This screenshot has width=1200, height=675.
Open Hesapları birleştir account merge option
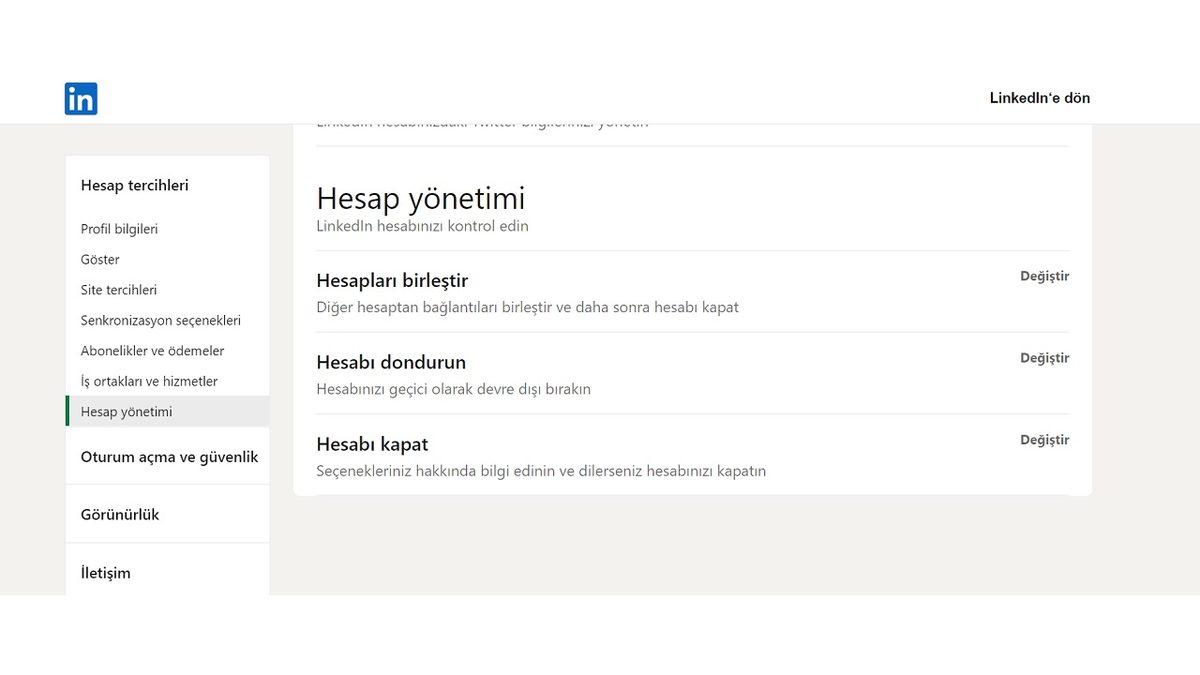point(391,280)
